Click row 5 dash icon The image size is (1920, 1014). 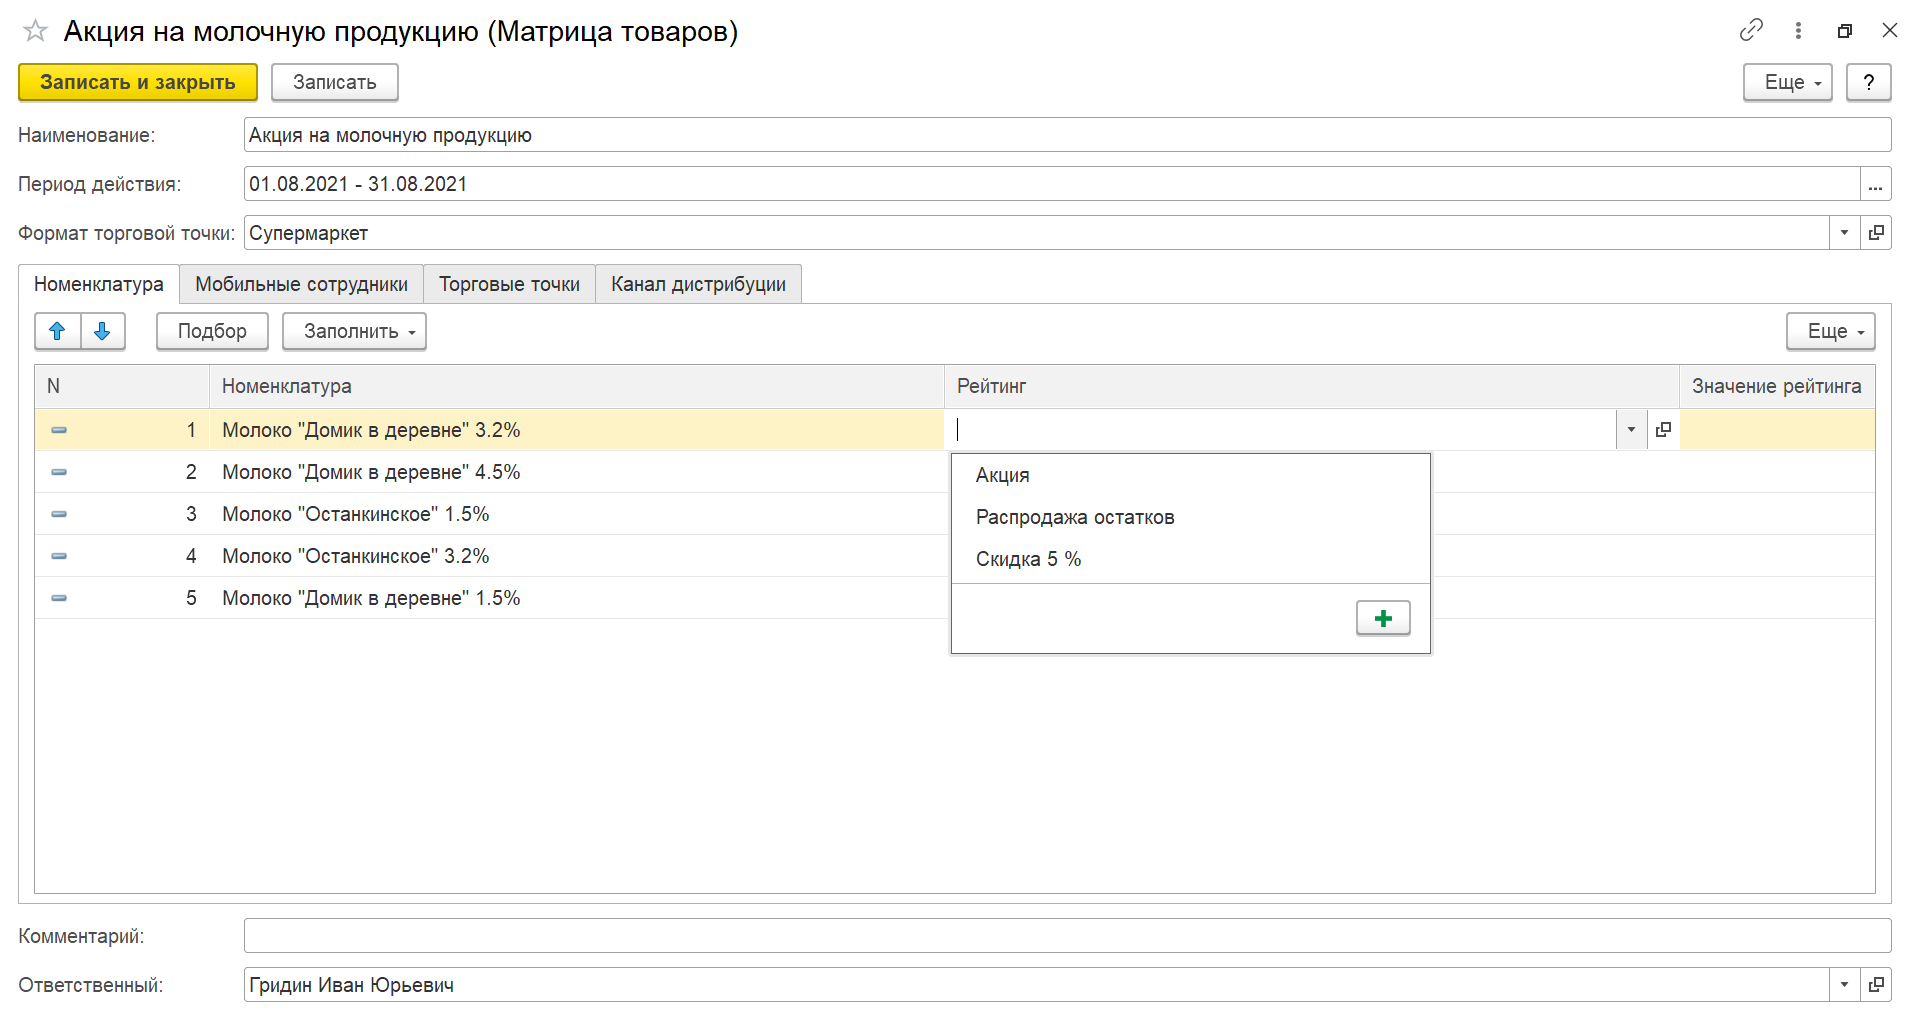pos(59,598)
